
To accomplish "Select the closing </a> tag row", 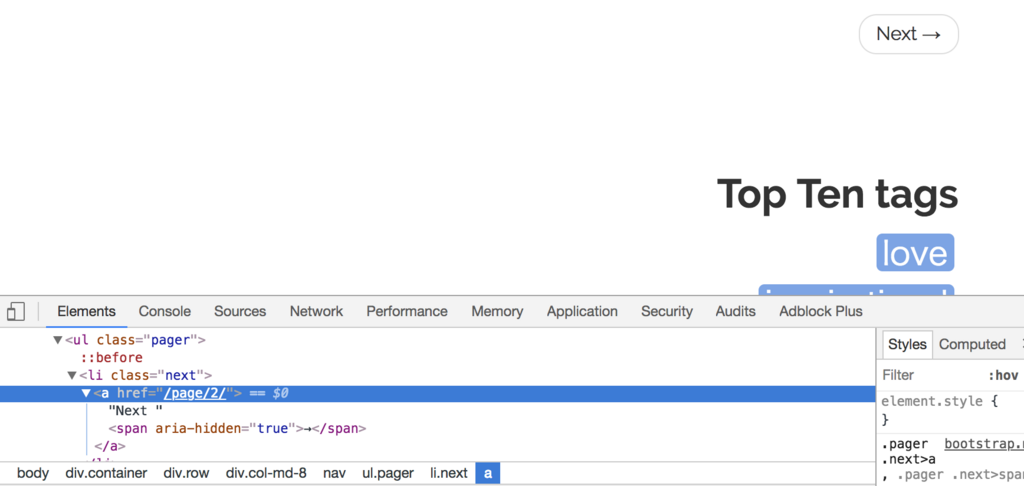I will point(110,446).
